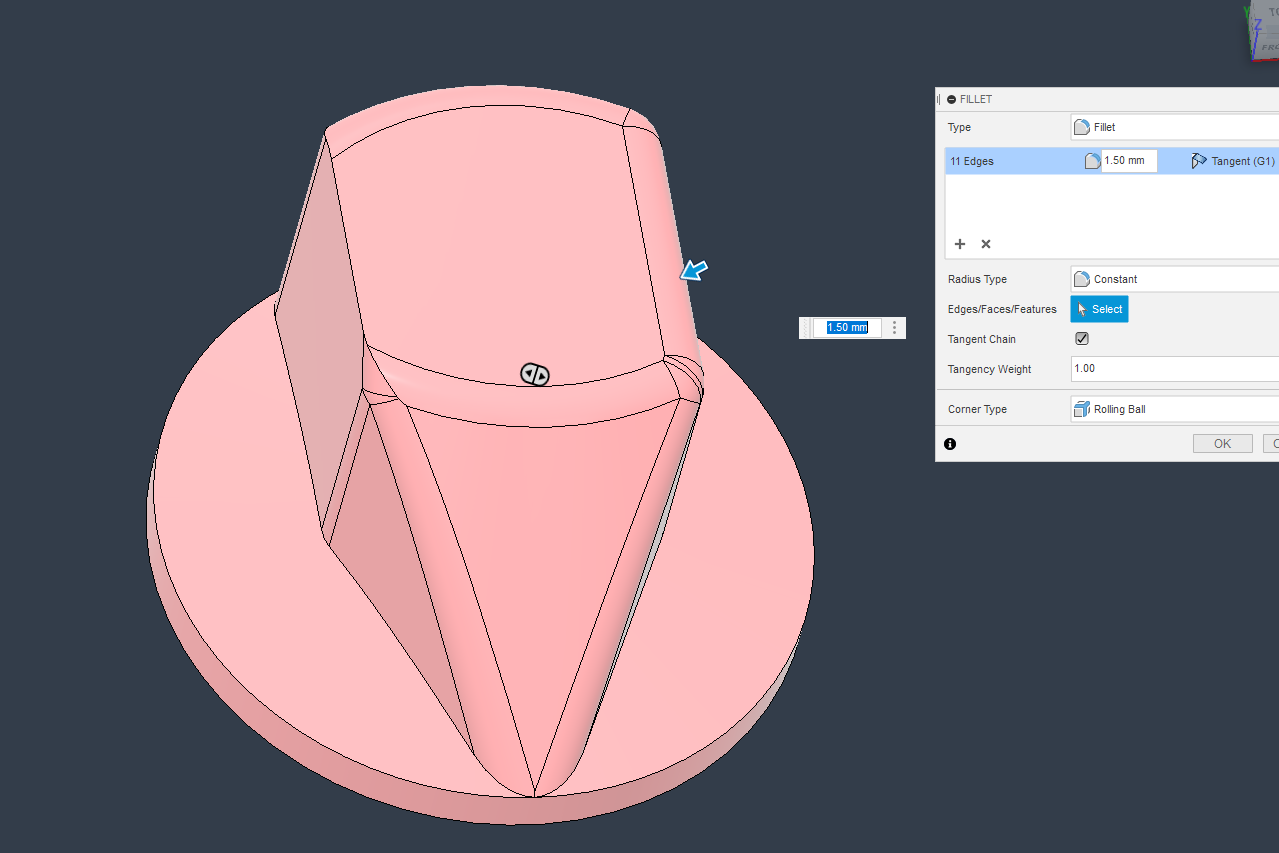The image size is (1279, 853).
Task: Confirm the fillet with the OK button
Action: point(1222,444)
